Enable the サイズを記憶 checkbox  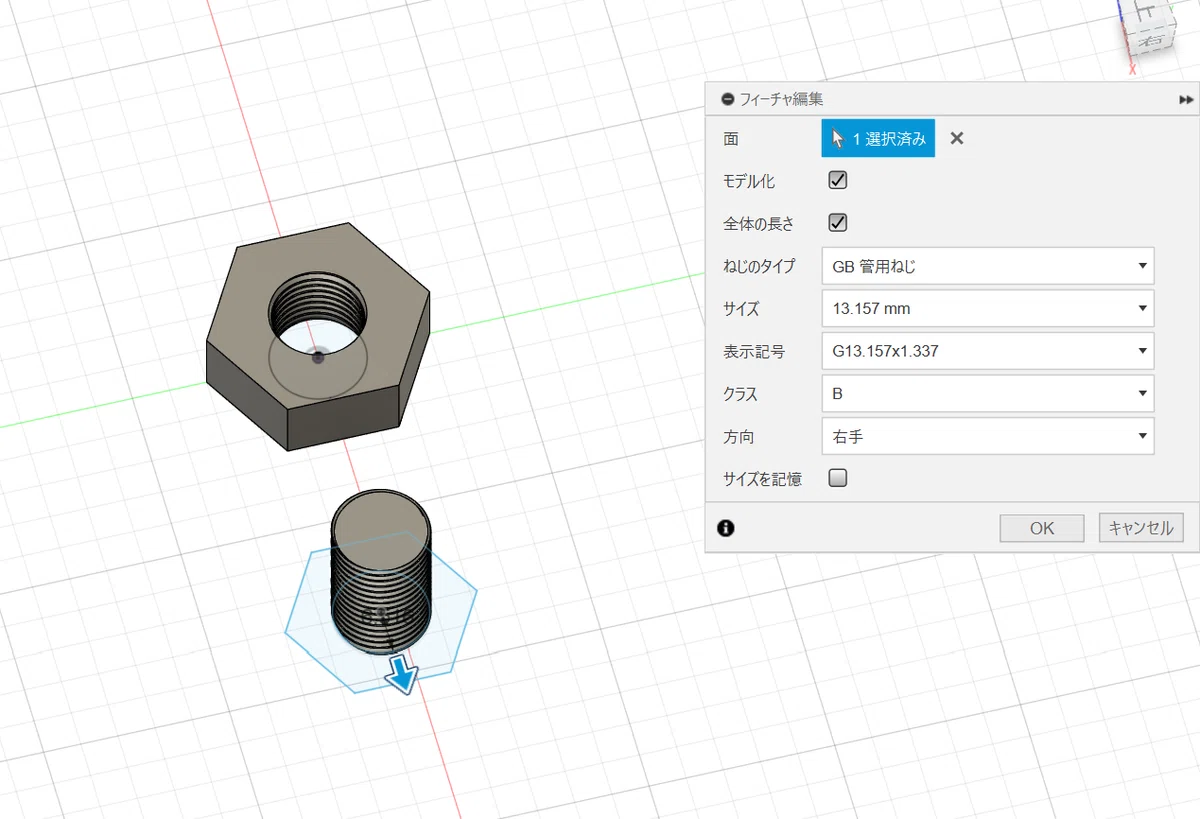point(838,478)
